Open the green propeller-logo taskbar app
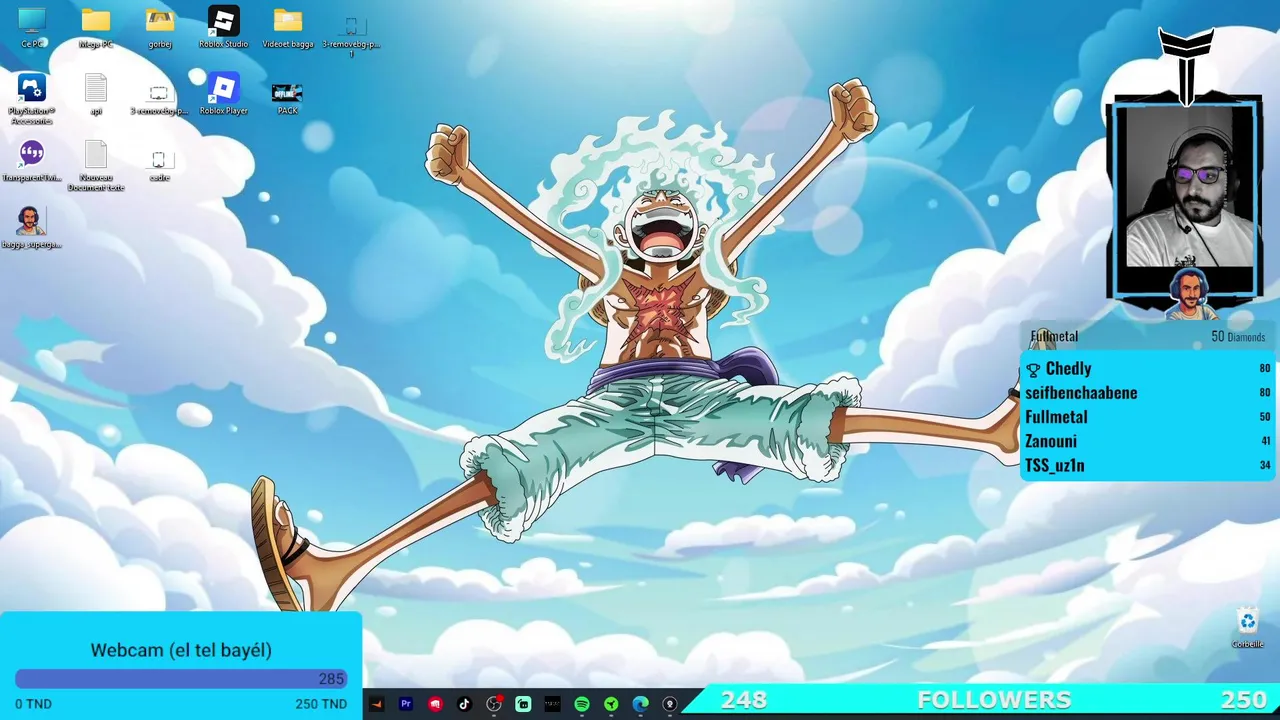Screen dimensions: 1280x720 [611, 704]
